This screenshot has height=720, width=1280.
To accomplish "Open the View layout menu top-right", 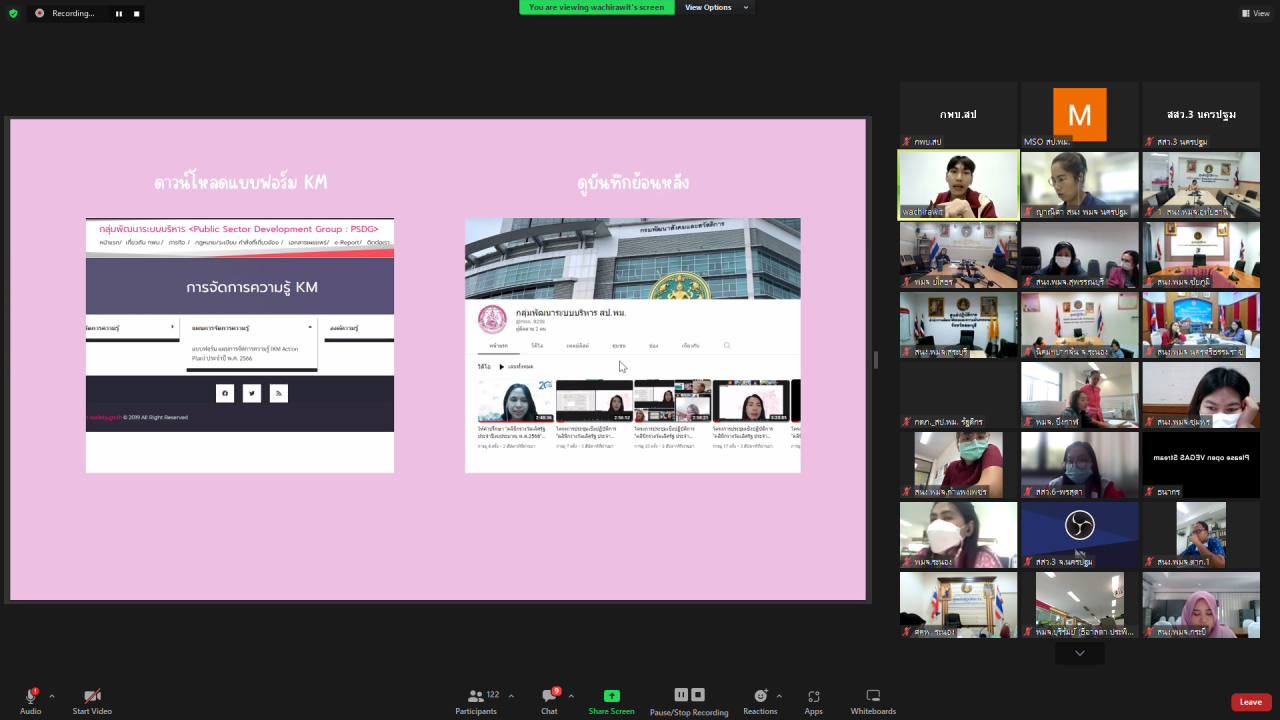I will click(x=1255, y=13).
